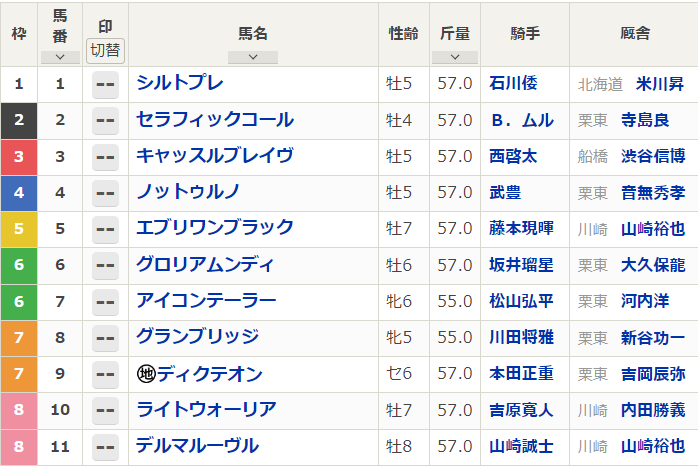The image size is (698, 467).
Task: Toggle the mark box for グランブリッジ
Action: [105, 338]
